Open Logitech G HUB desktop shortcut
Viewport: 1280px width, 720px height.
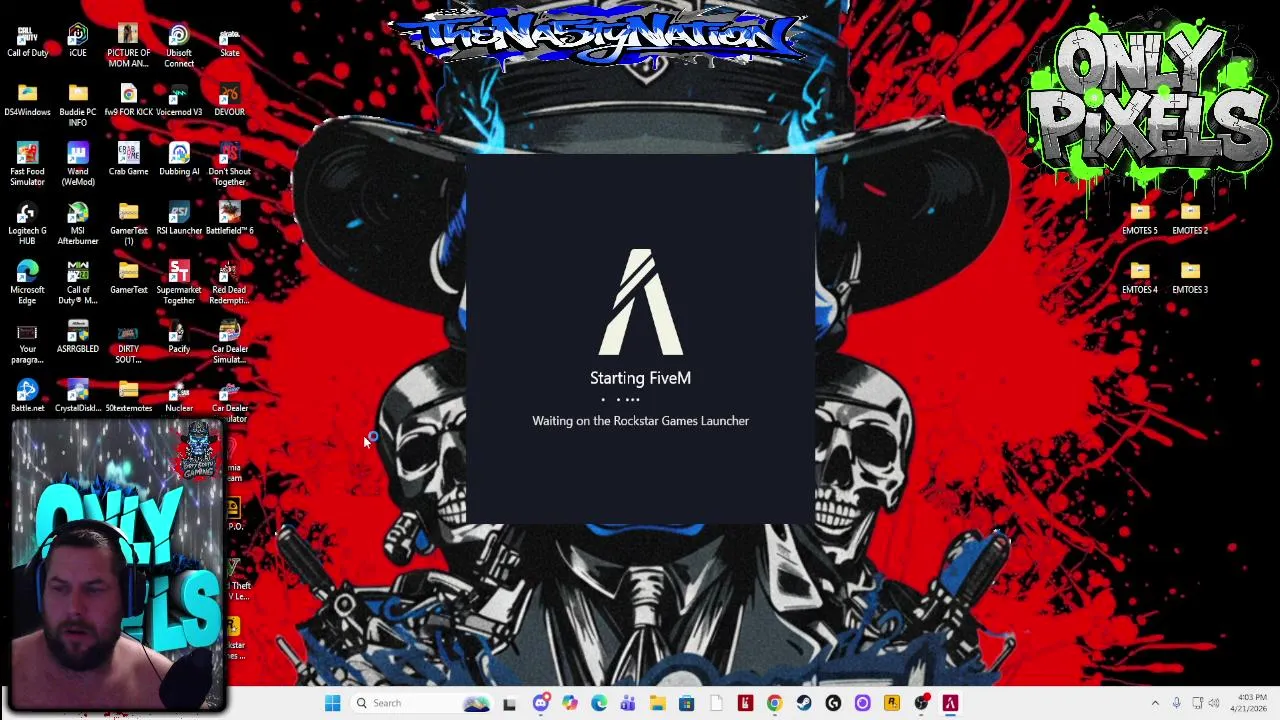[27, 223]
